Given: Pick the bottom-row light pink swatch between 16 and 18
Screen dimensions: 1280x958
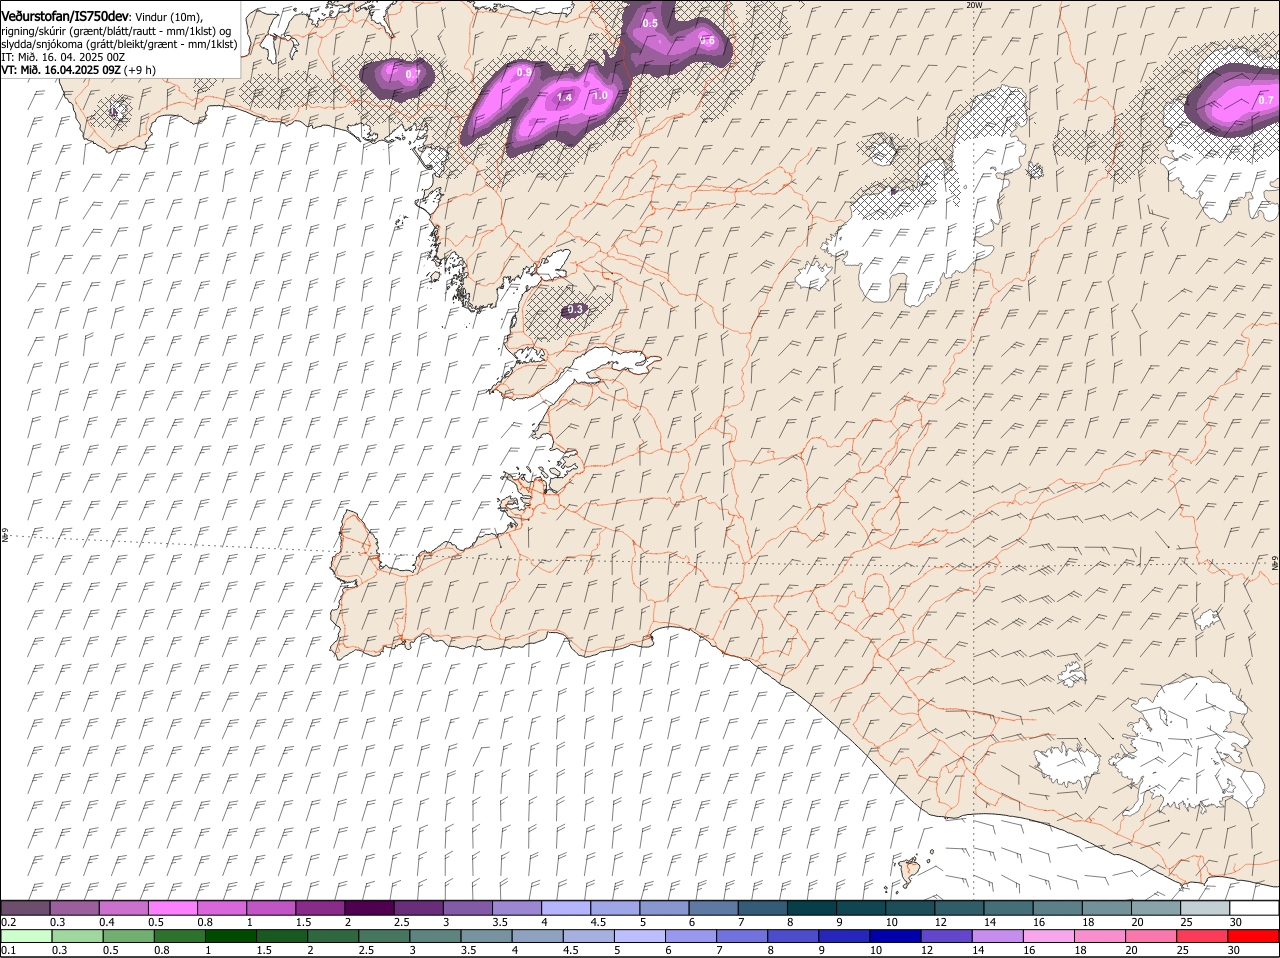Looking at the screenshot, I should tap(1049, 936).
